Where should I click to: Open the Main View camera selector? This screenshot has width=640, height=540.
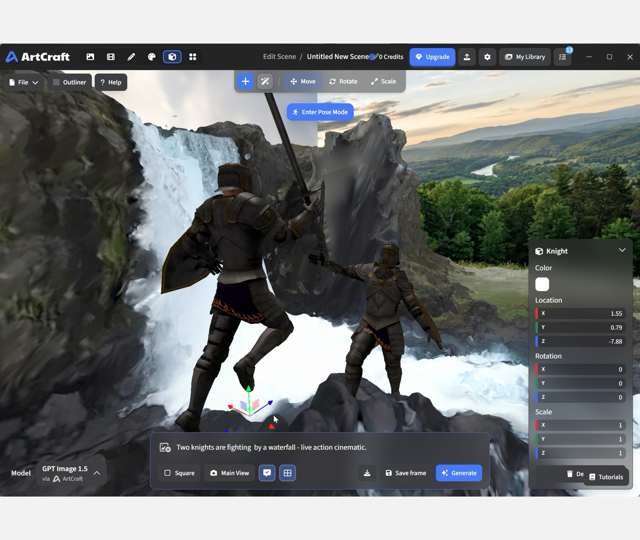229,473
